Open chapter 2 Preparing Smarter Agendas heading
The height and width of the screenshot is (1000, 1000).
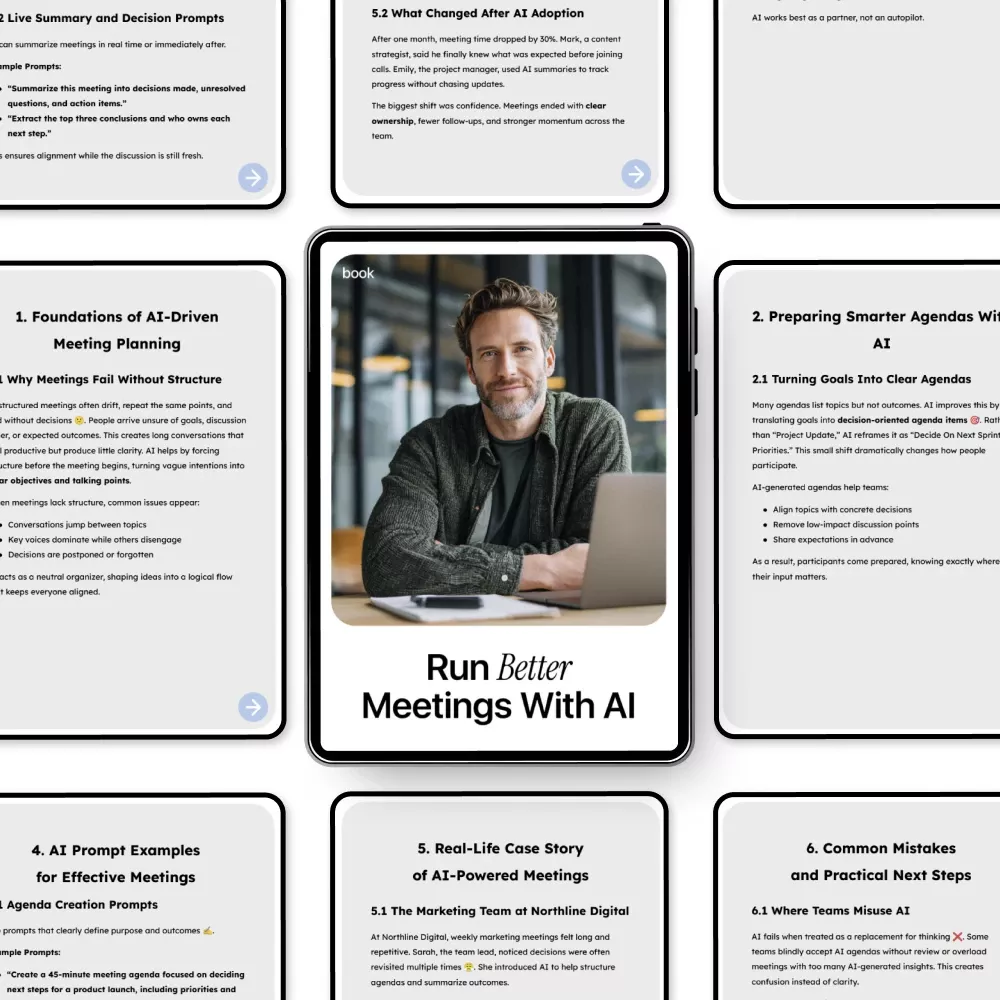pyautogui.click(x=877, y=330)
